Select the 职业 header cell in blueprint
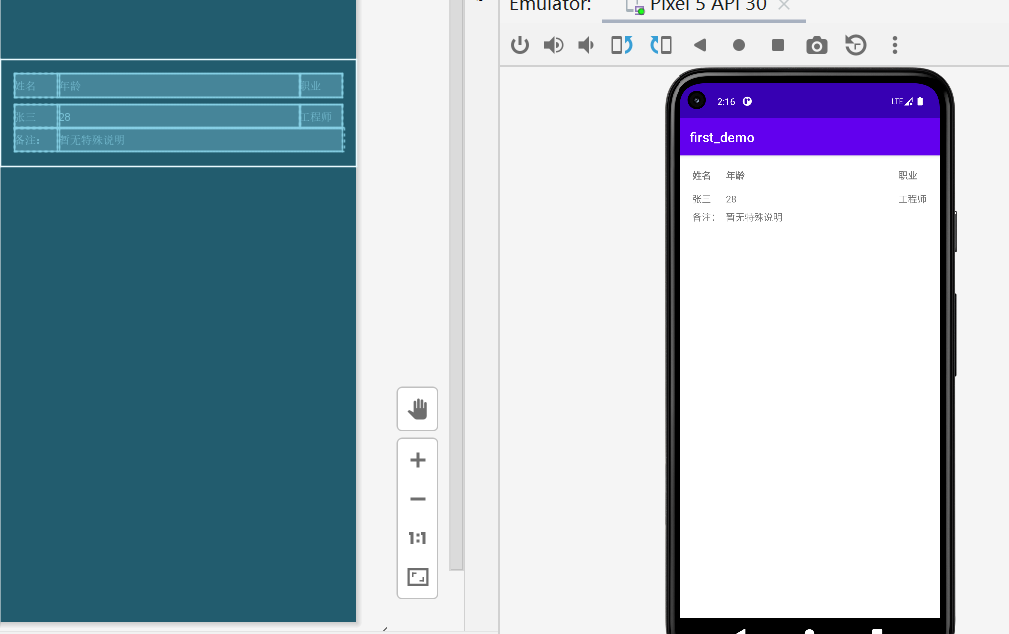 321,86
